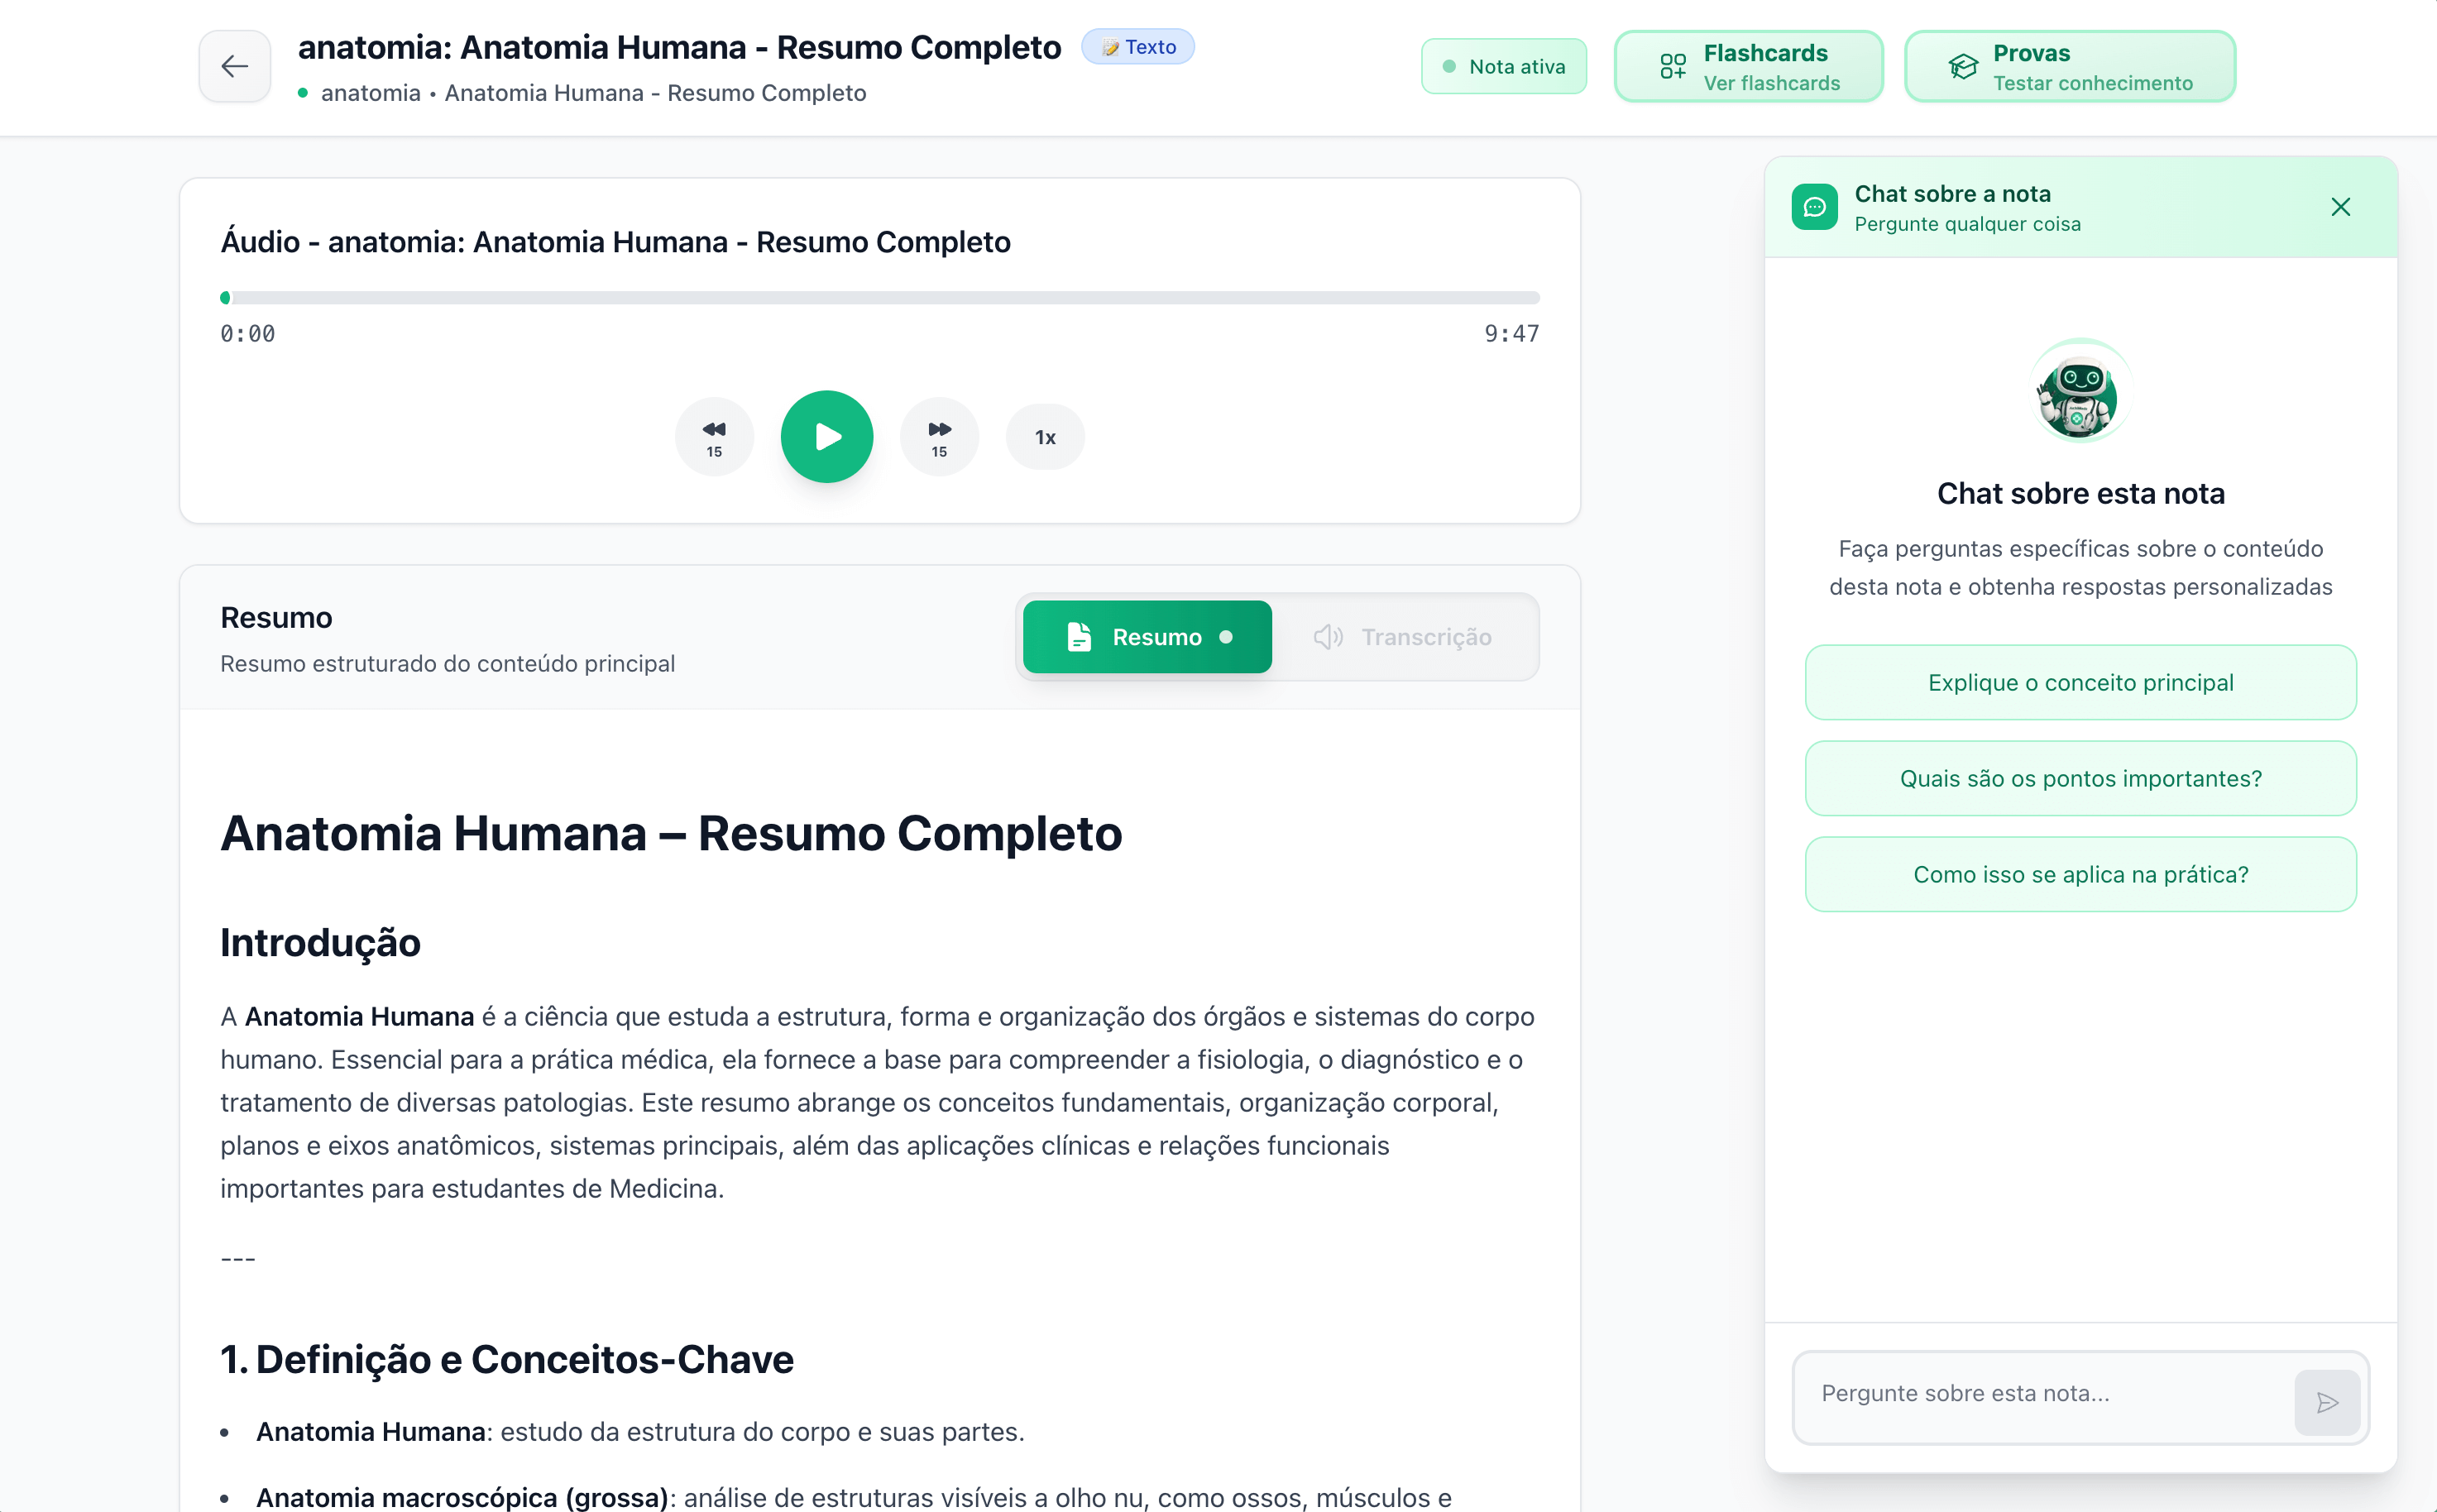Rewind audio 15 seconds
Viewport: 2437px width, 1512px height.
(714, 437)
